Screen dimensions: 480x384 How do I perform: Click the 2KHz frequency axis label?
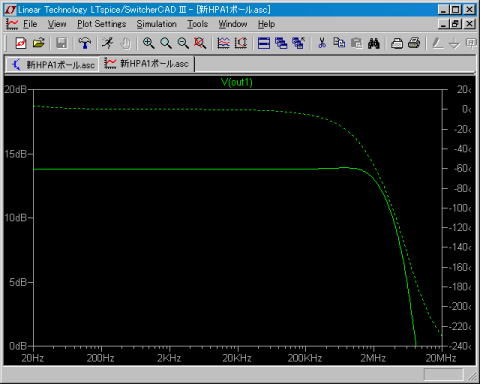click(x=169, y=358)
